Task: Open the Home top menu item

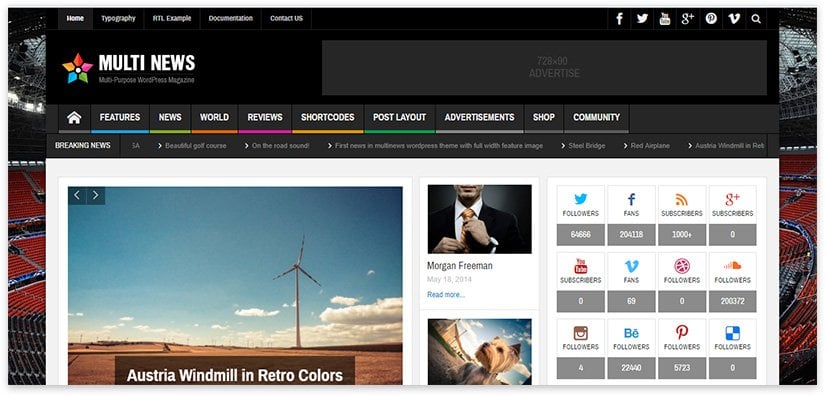Action: [75, 18]
